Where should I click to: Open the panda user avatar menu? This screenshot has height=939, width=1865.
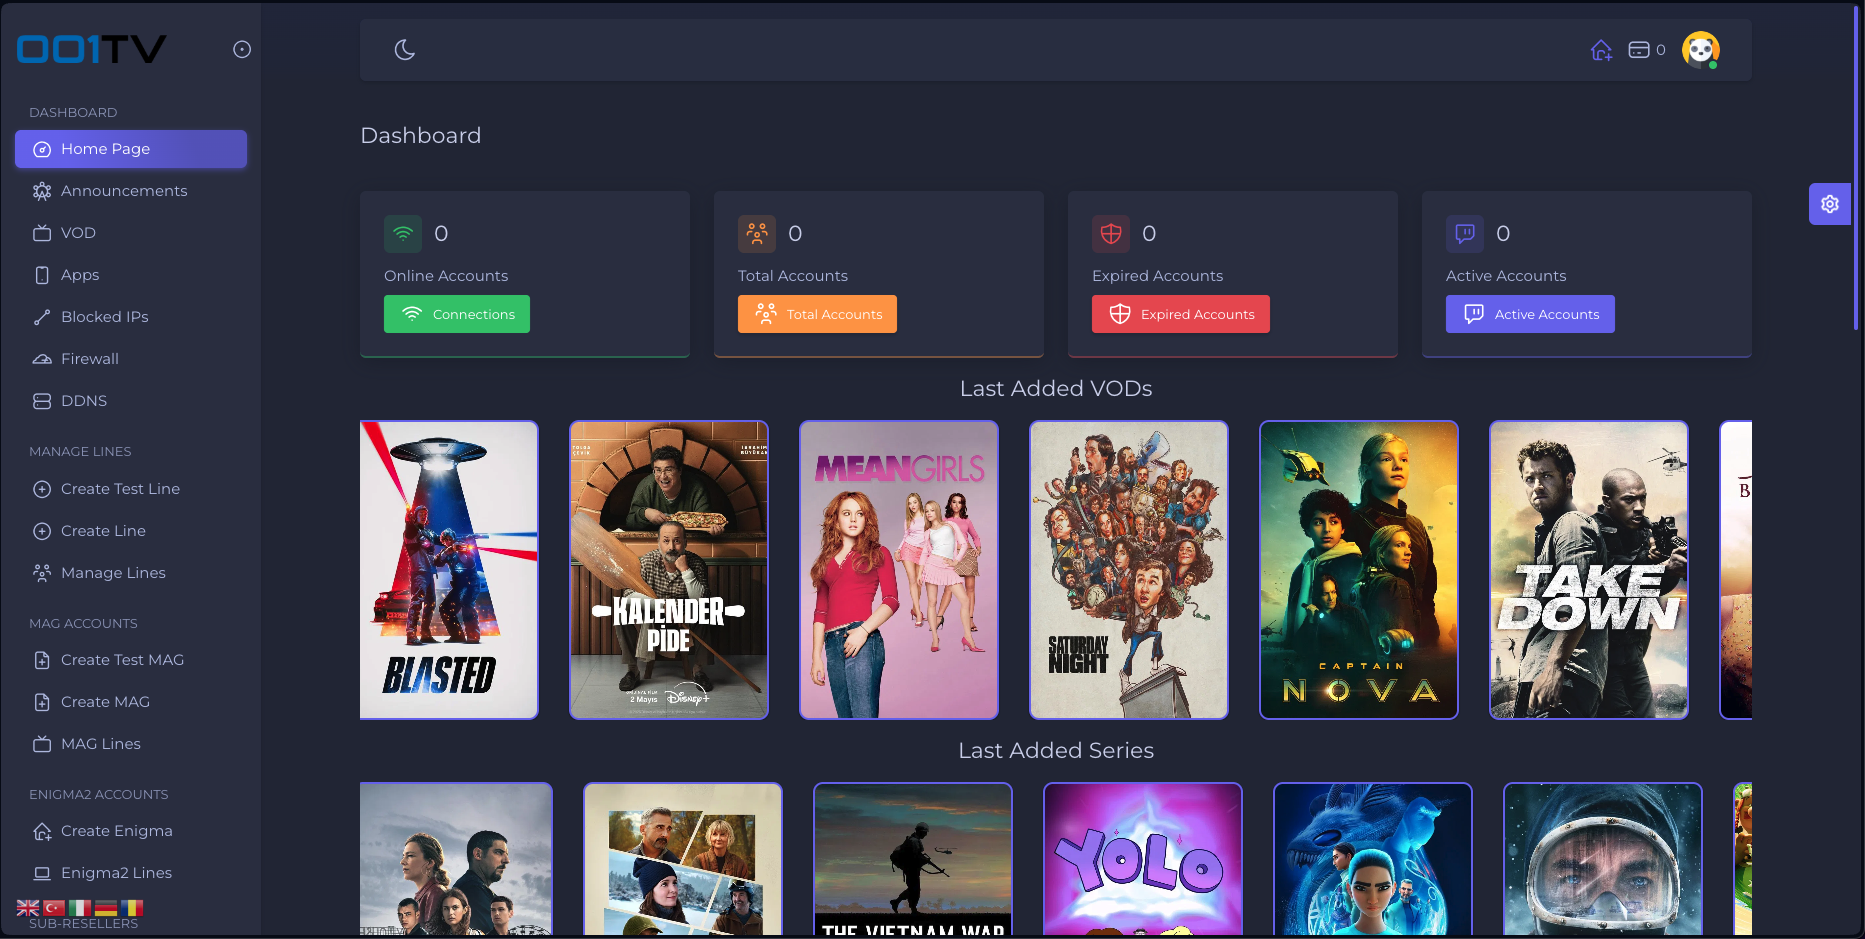1700,49
